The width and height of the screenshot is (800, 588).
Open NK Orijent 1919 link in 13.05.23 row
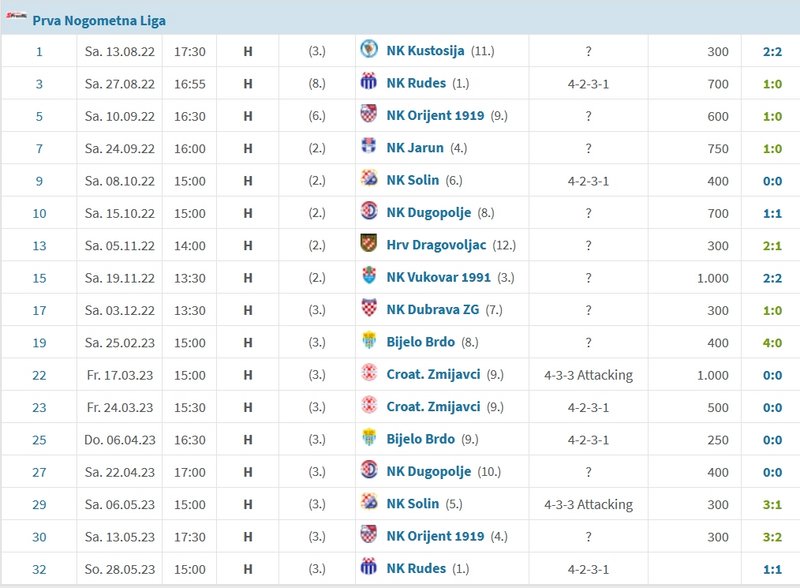(x=435, y=536)
